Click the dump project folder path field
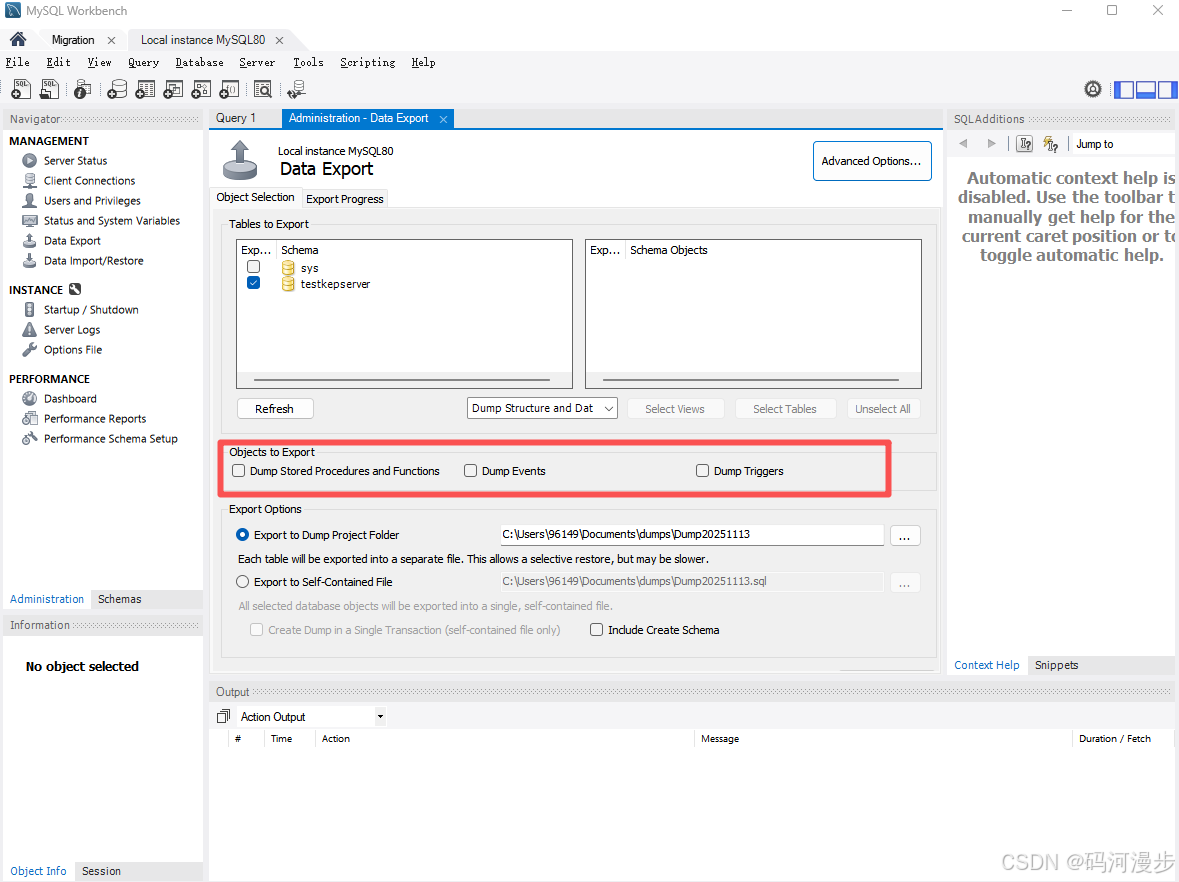This screenshot has width=1179, height=882. point(692,535)
